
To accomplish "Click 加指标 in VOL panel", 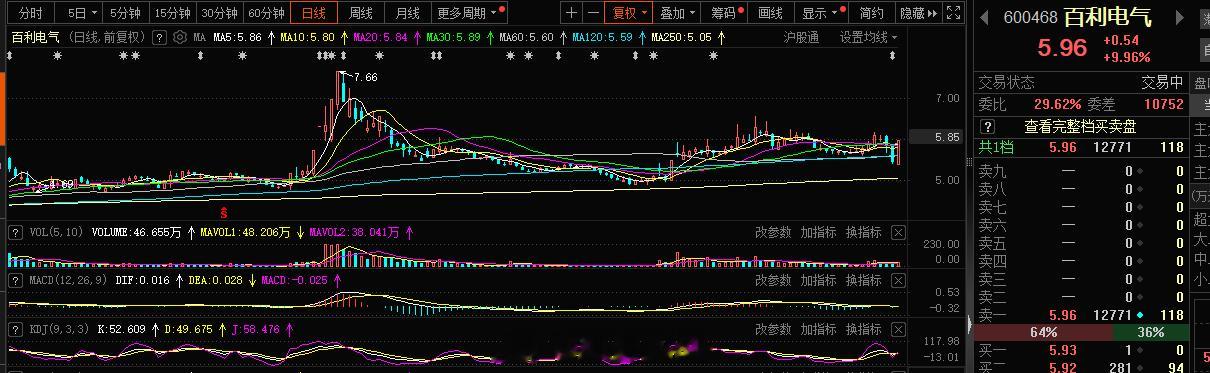I will click(818, 232).
